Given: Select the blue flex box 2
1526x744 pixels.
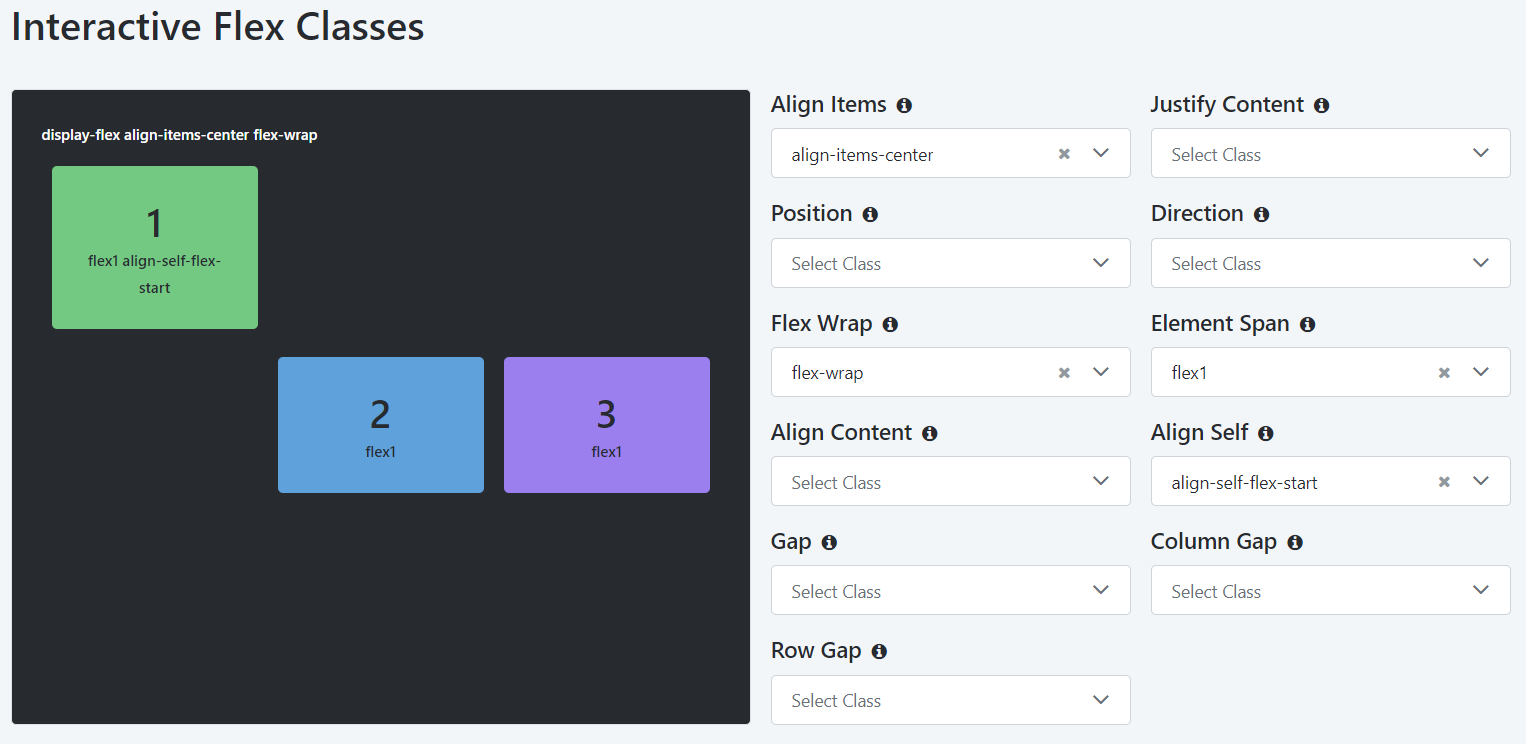Looking at the screenshot, I should tap(381, 425).
